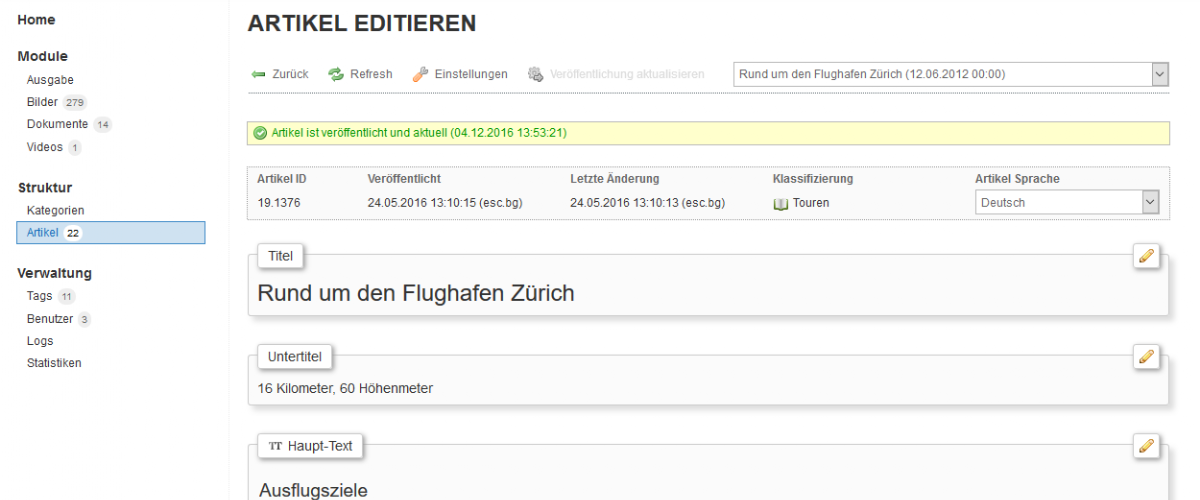The width and height of the screenshot is (1200, 500).
Task: Open Statistiken page
Action: [54, 362]
